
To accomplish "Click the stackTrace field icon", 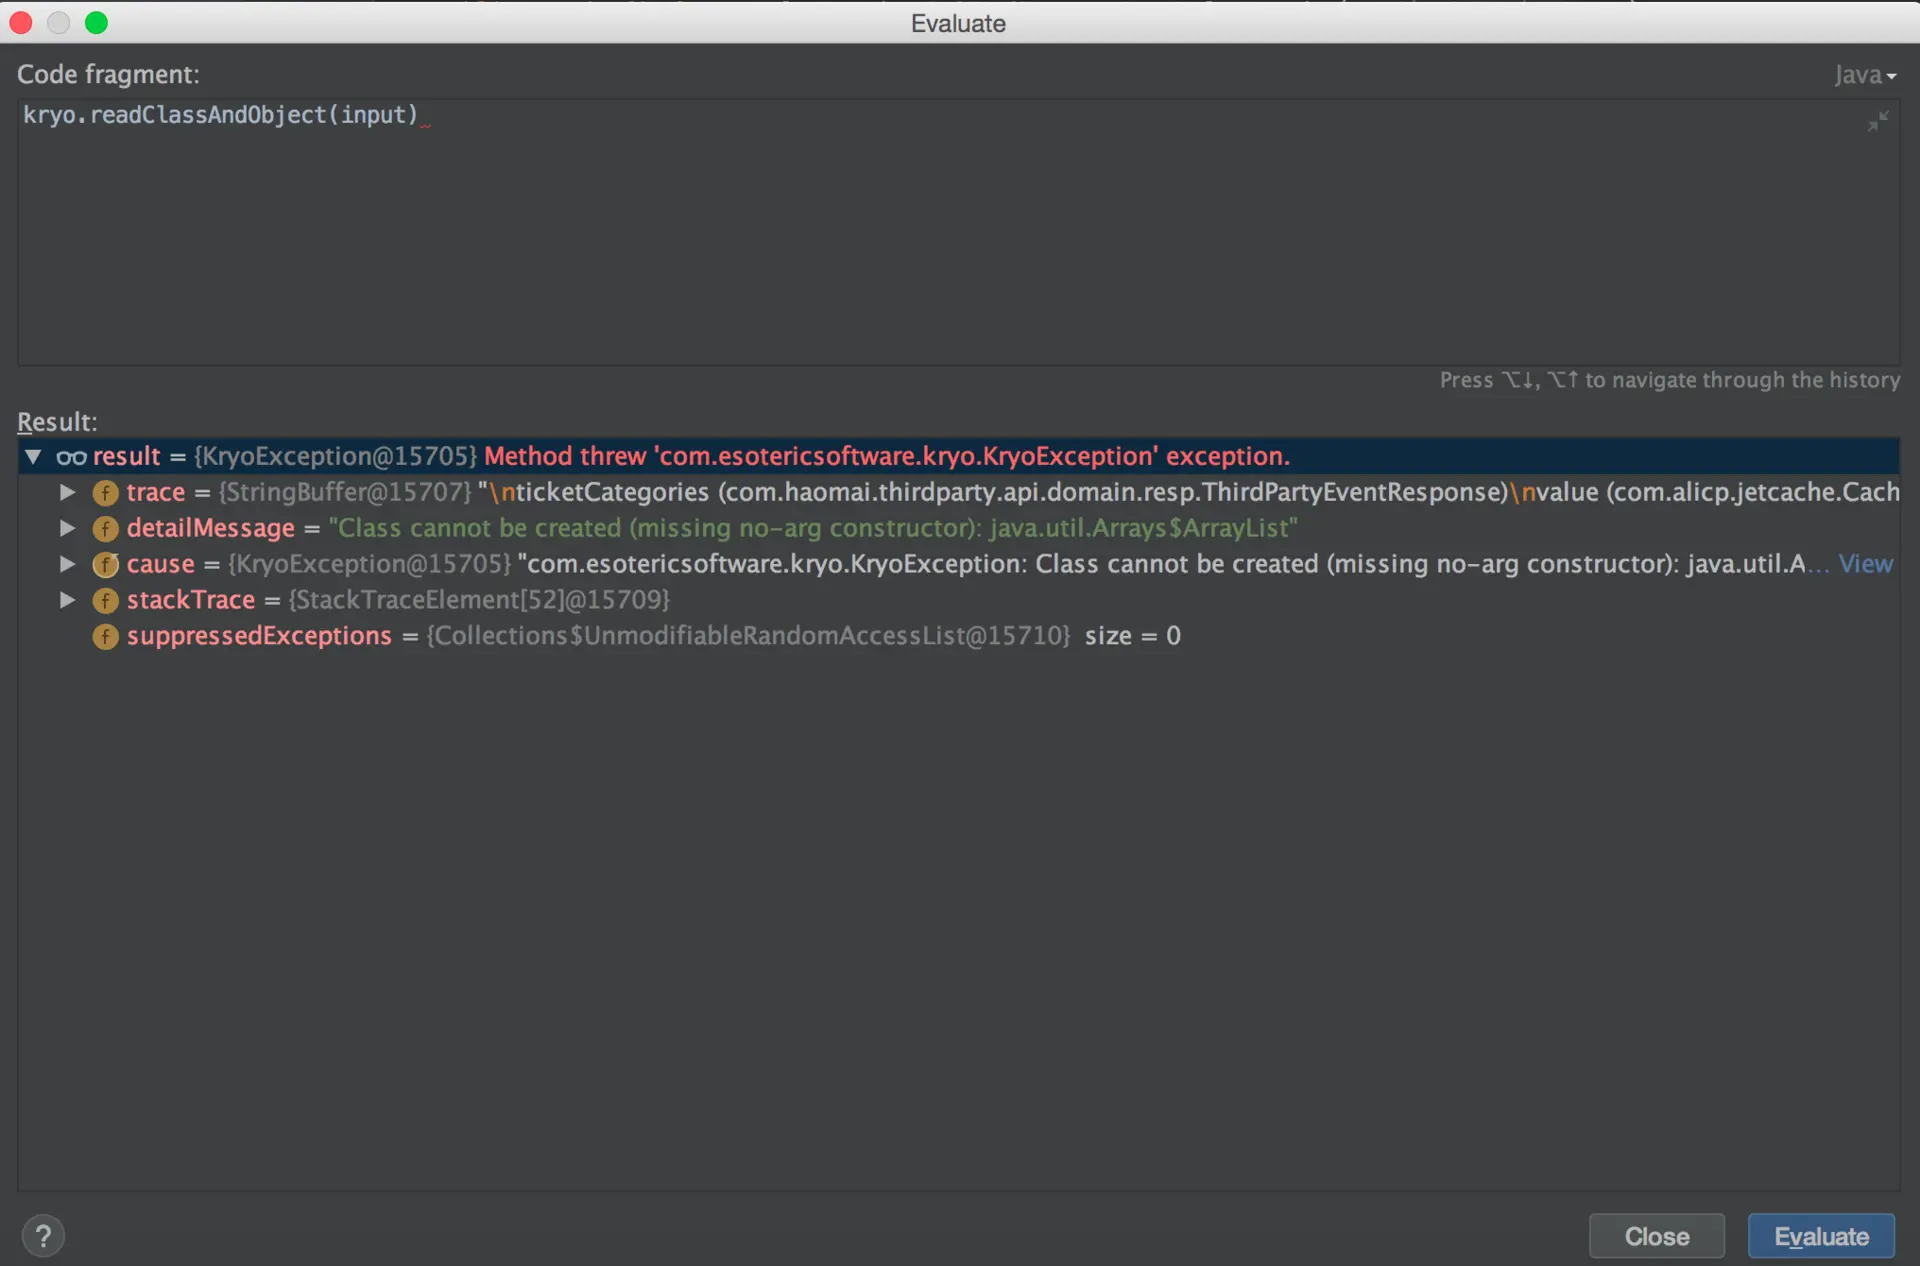I will [105, 601].
